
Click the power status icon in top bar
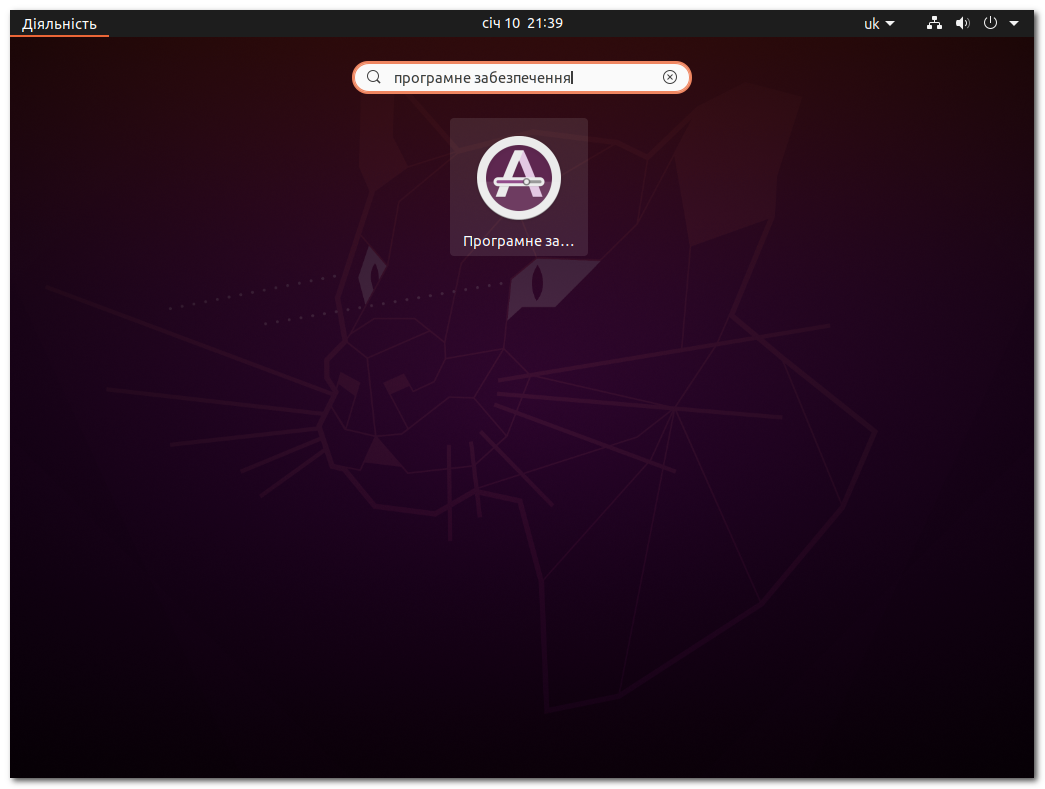pyautogui.click(x=989, y=22)
